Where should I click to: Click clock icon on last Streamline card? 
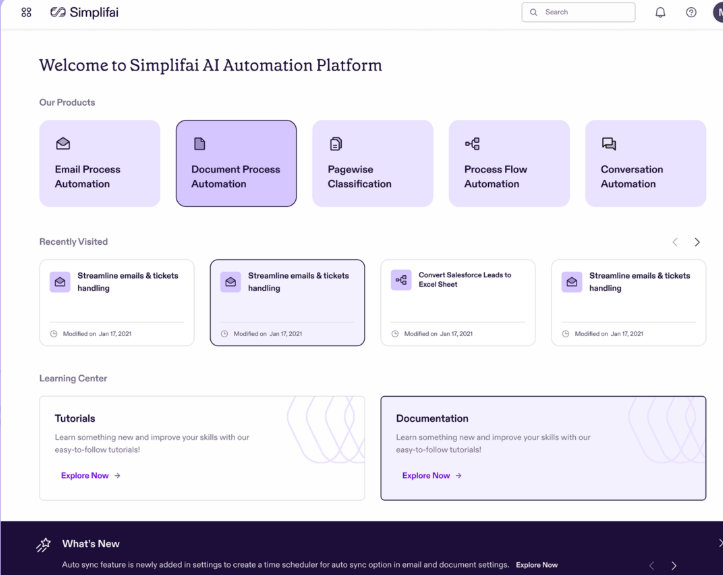tap(565, 333)
